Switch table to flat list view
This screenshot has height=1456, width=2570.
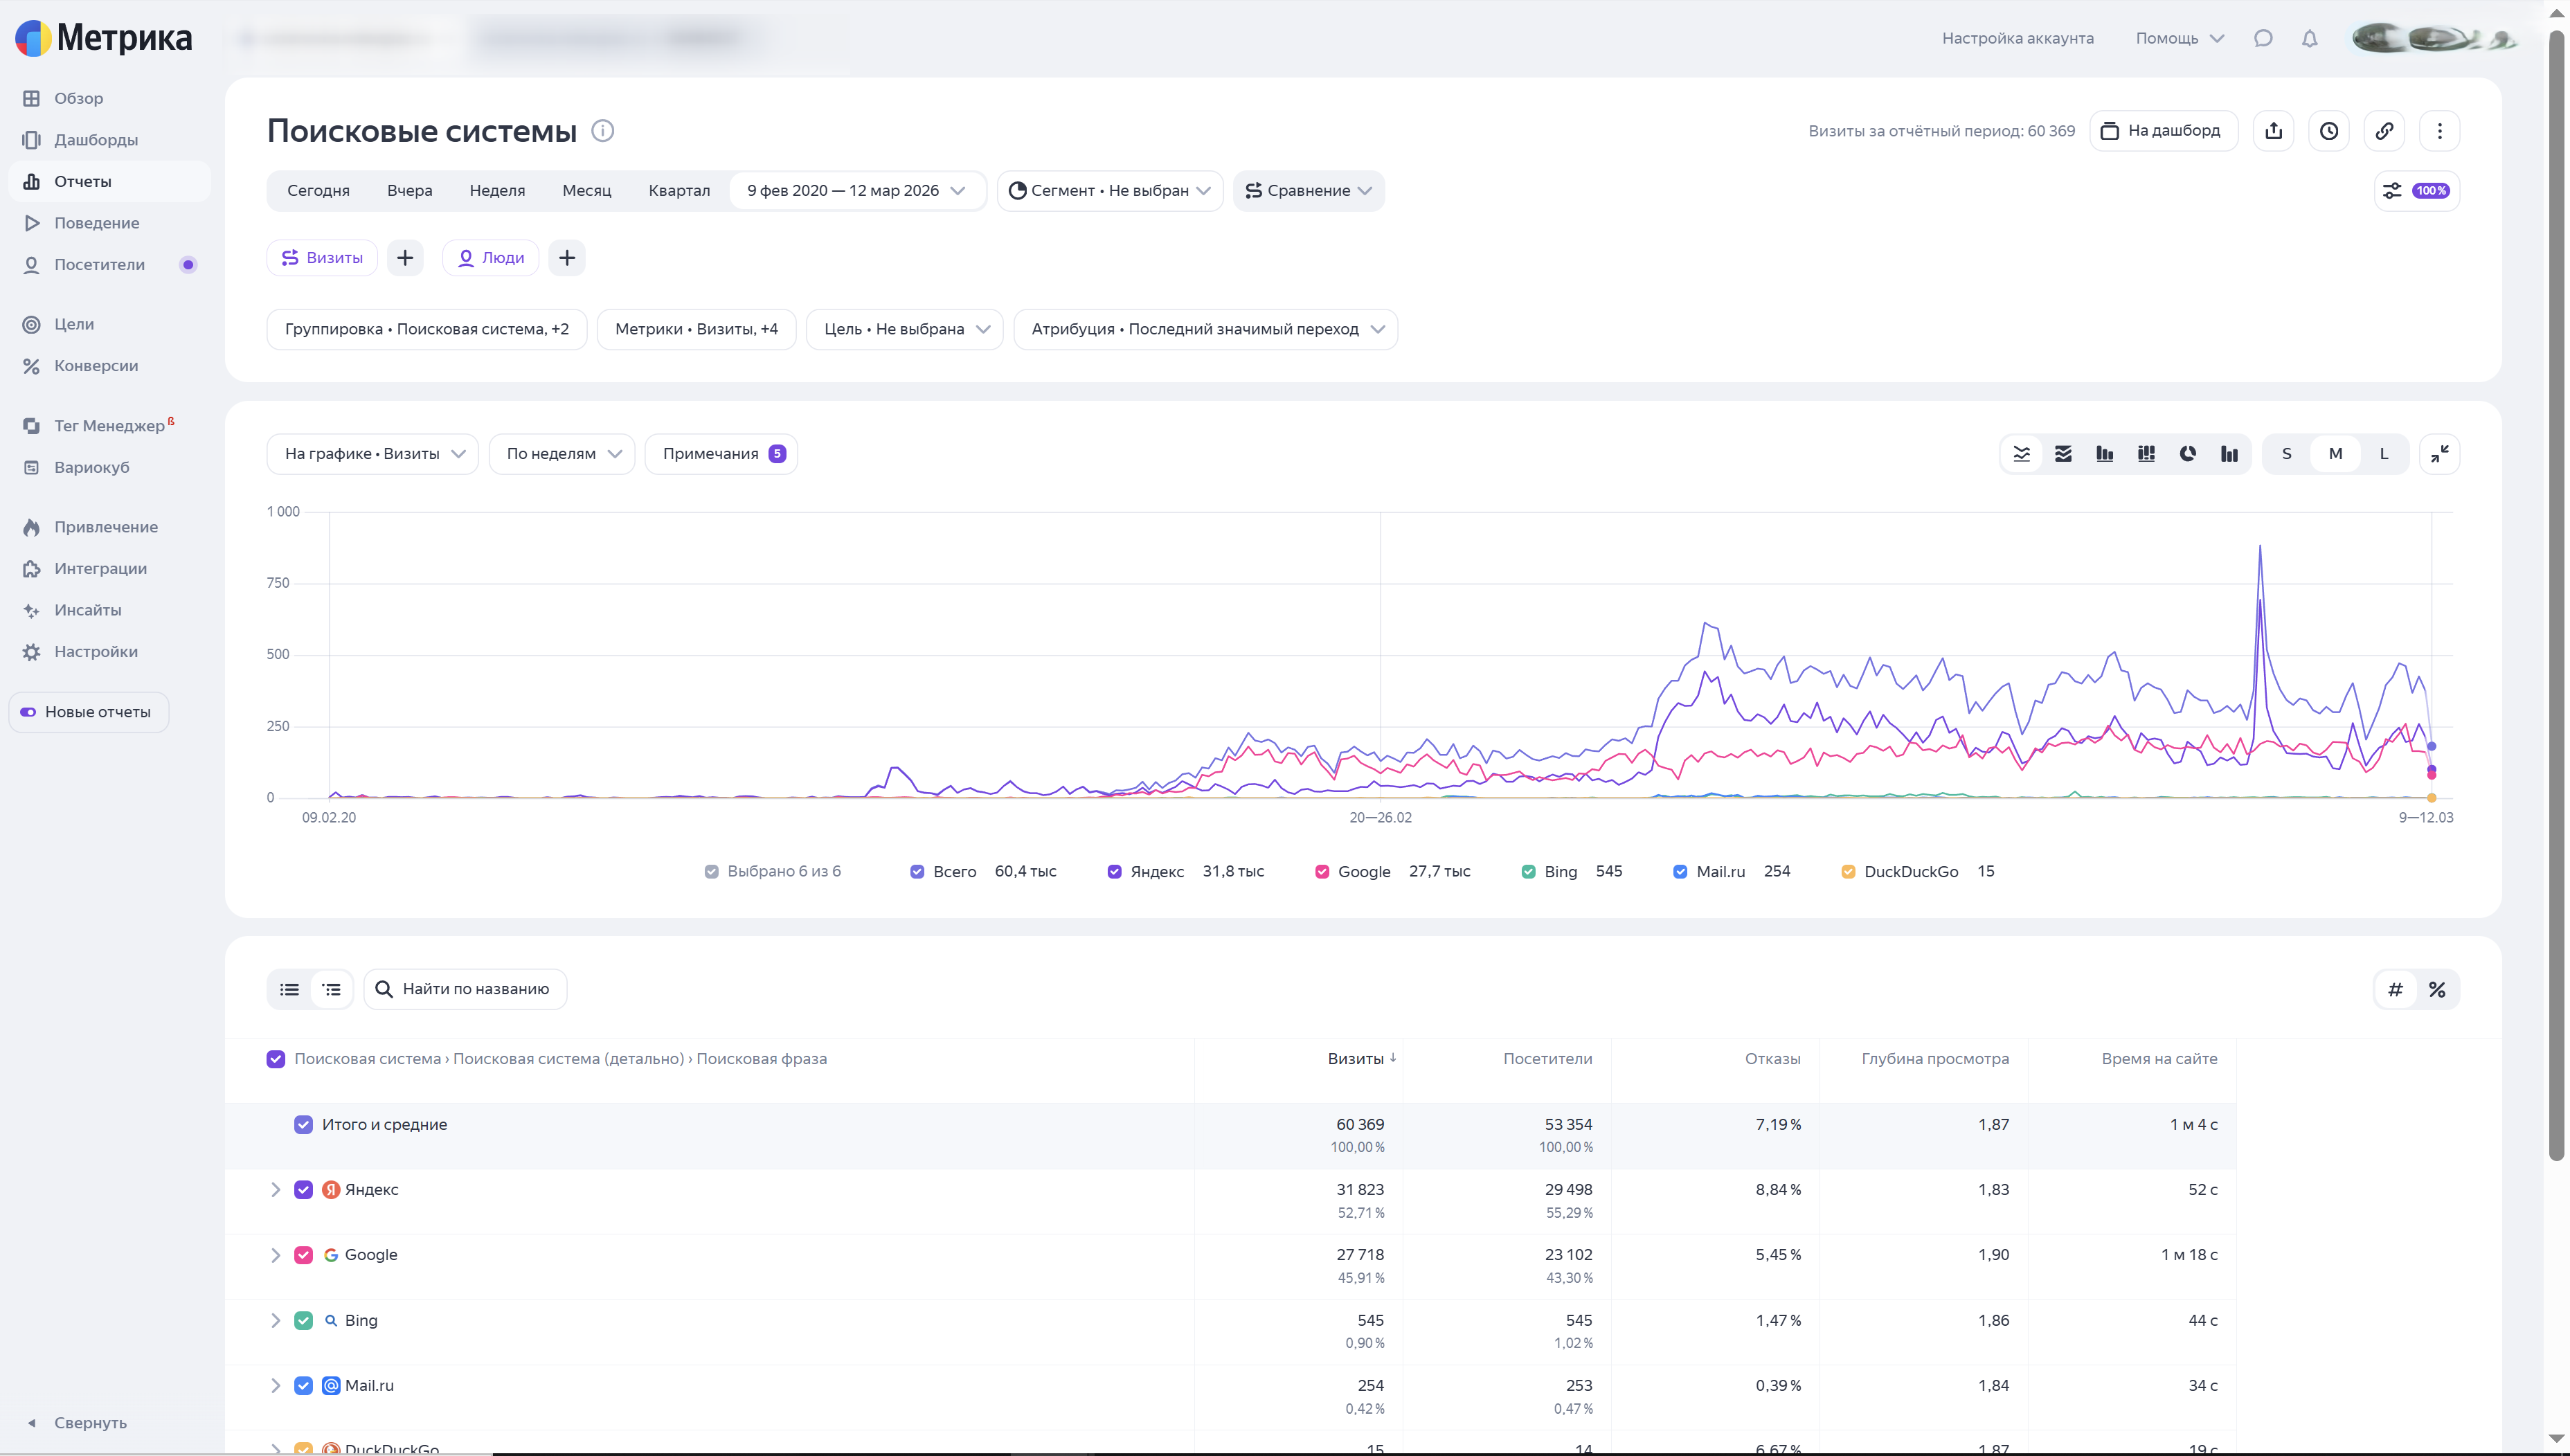(290, 989)
